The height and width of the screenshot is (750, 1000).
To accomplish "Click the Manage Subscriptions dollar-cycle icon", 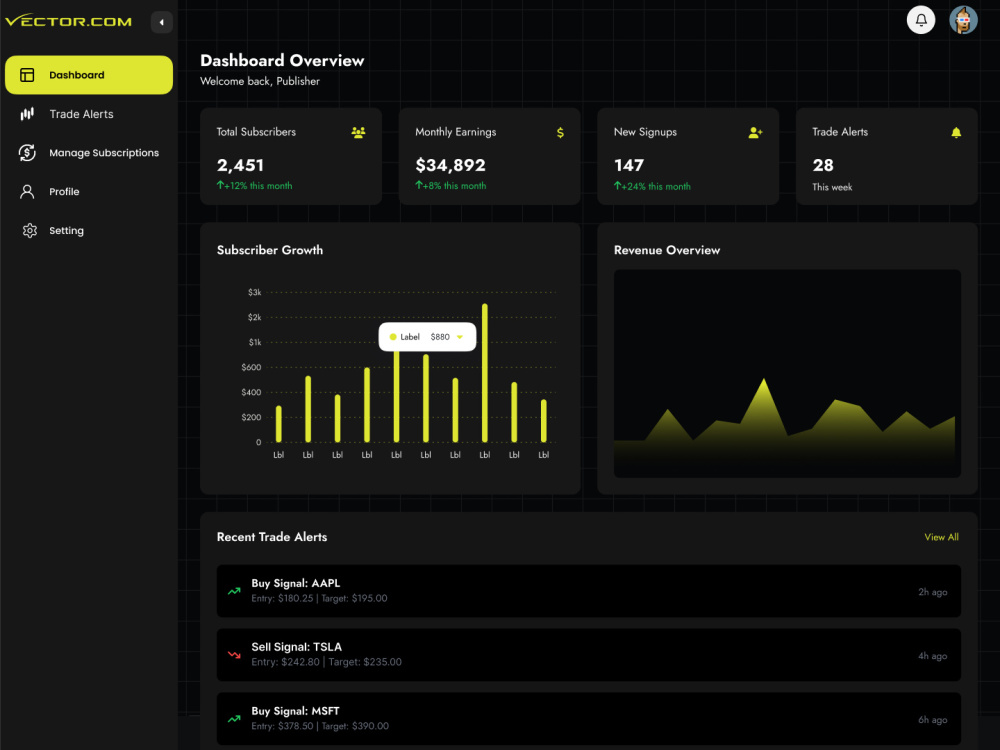I will click(27, 153).
